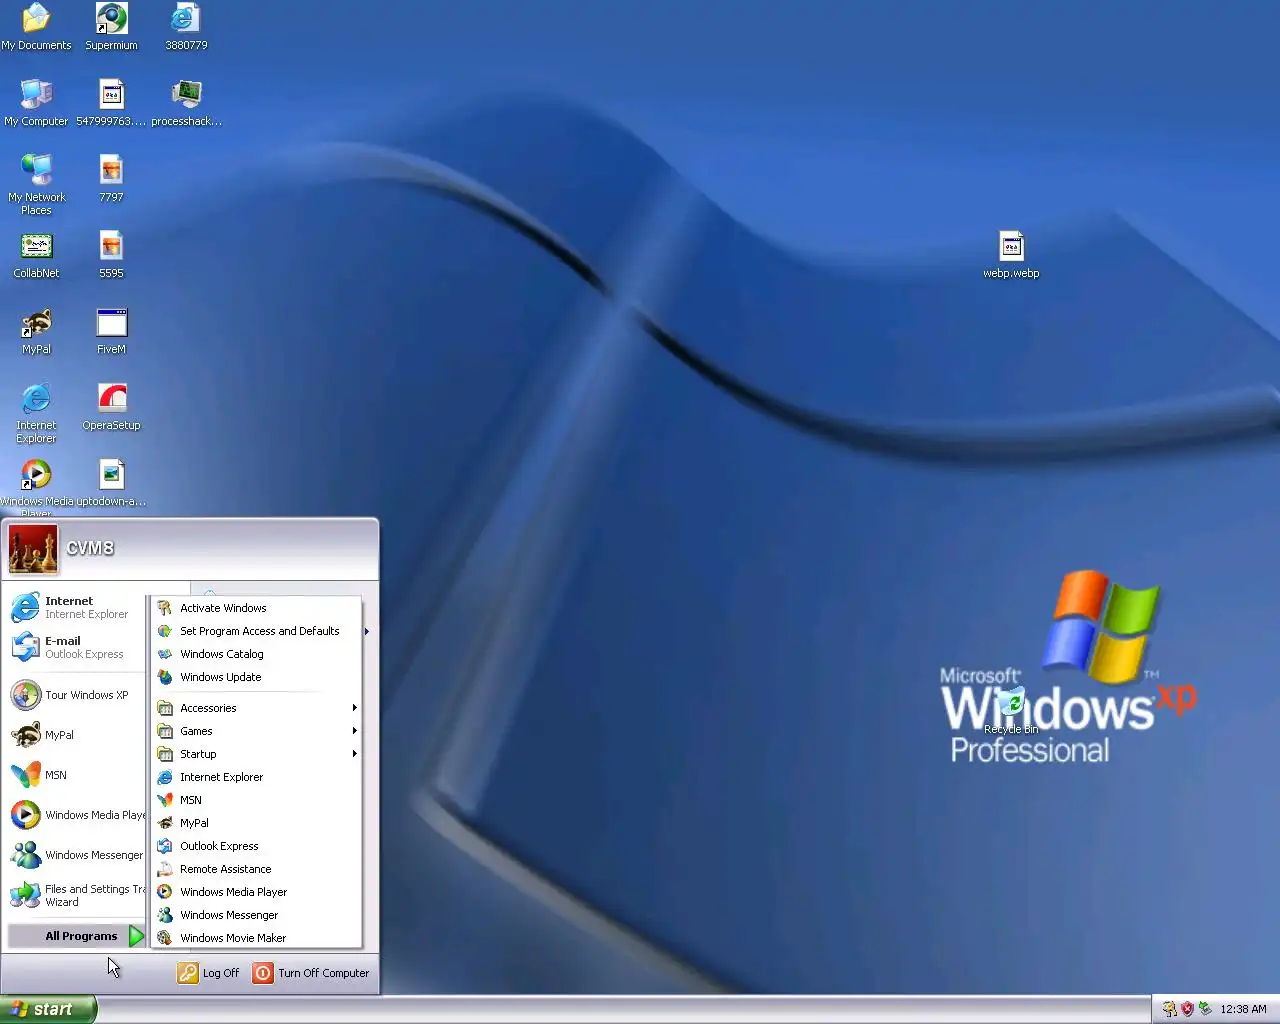Select the uptodown-a desktop file icon
This screenshot has height=1024, width=1280.
click(x=111, y=483)
